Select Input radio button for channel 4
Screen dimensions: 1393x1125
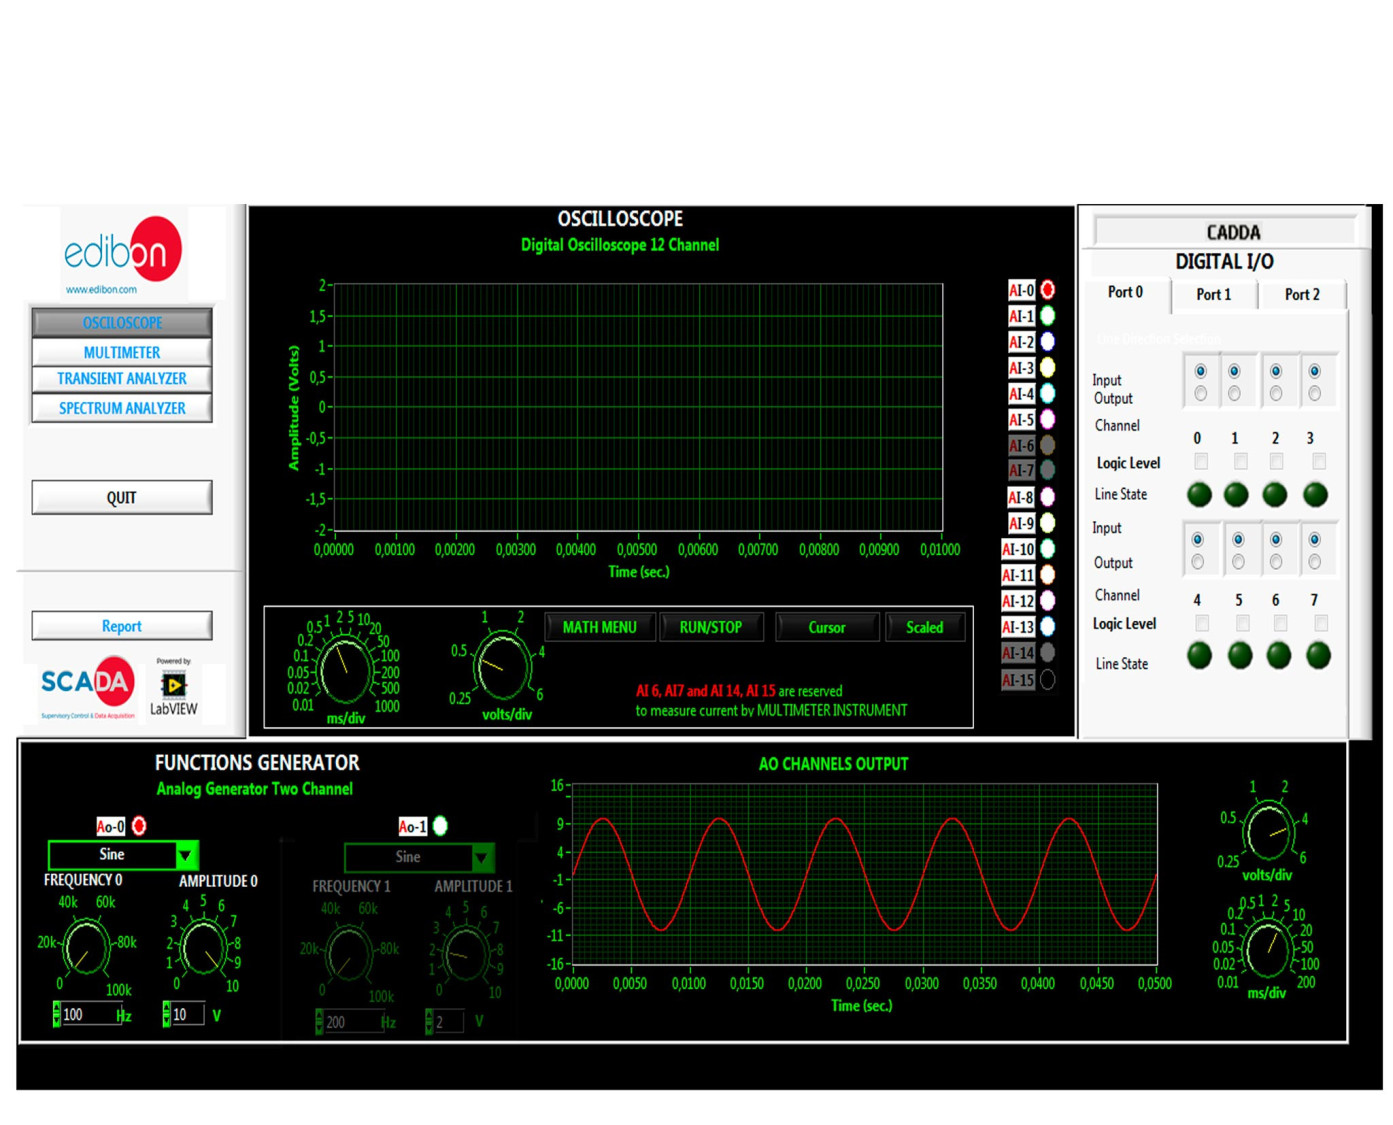[1197, 537]
